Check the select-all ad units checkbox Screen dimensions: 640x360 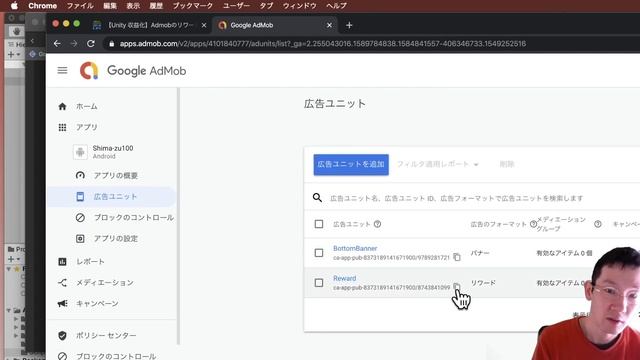(319, 224)
